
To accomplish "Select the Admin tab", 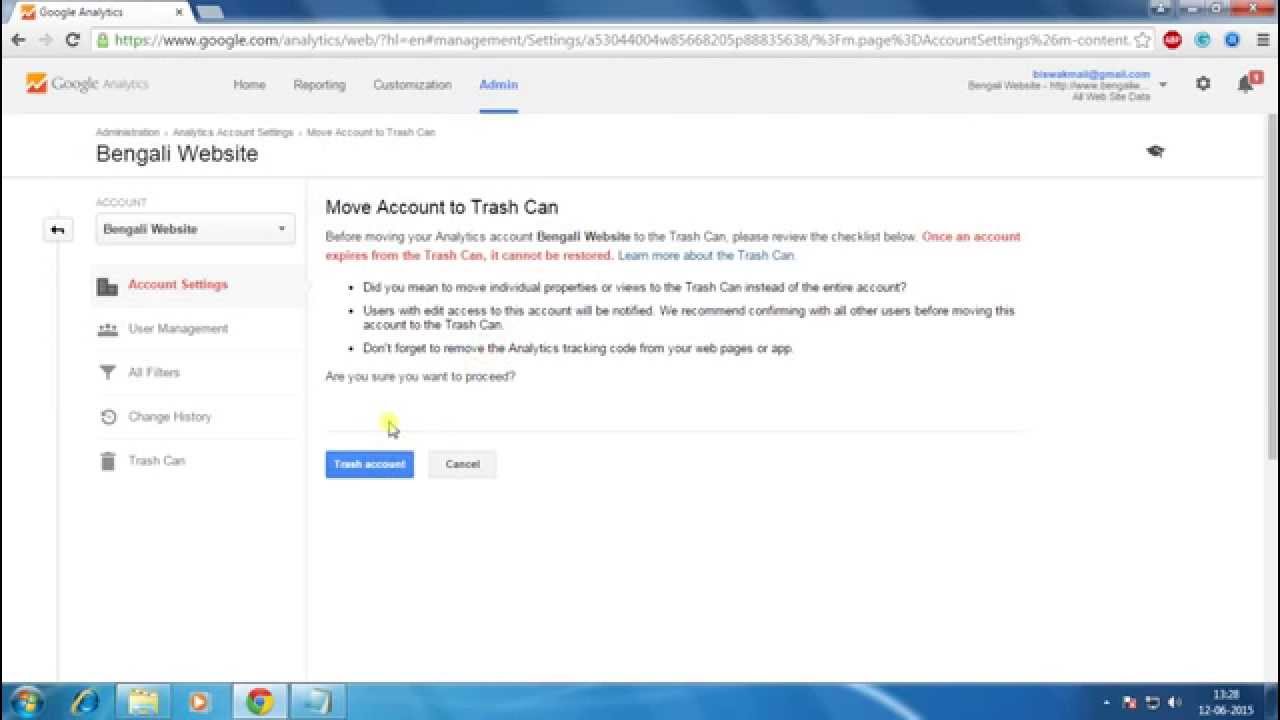I will 498,85.
